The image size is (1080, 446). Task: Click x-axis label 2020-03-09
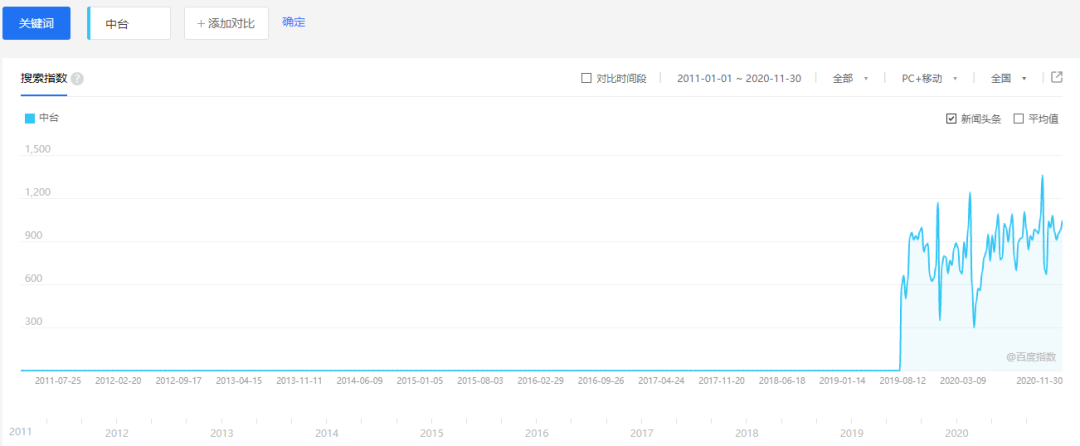click(x=963, y=380)
